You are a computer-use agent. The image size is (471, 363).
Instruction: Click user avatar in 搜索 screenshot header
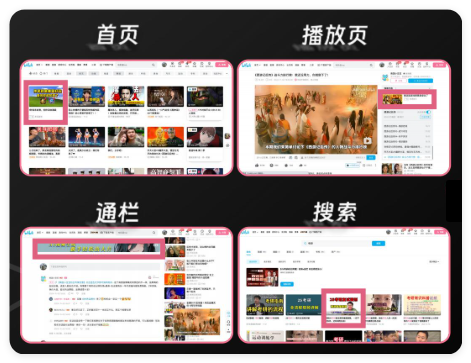pos(388,232)
